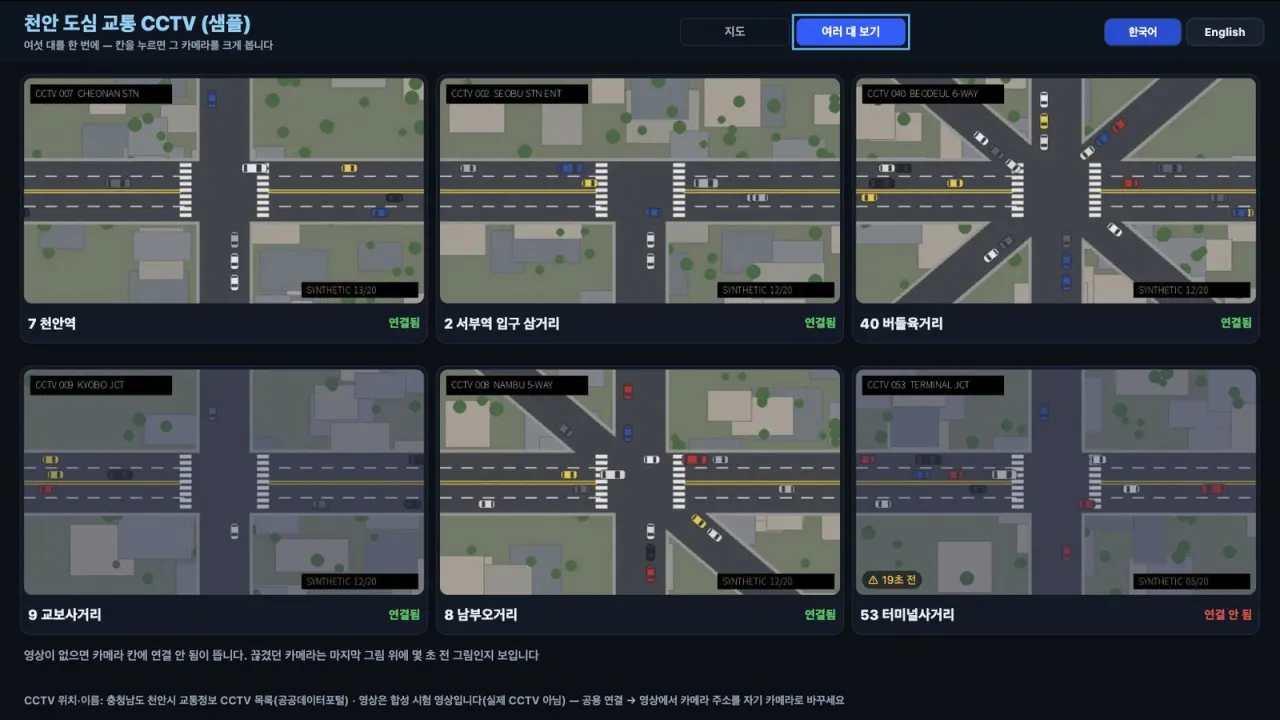
Task: Click the SYNTHETIC 05/20 label on Terminal Jct
Action: (1192, 581)
